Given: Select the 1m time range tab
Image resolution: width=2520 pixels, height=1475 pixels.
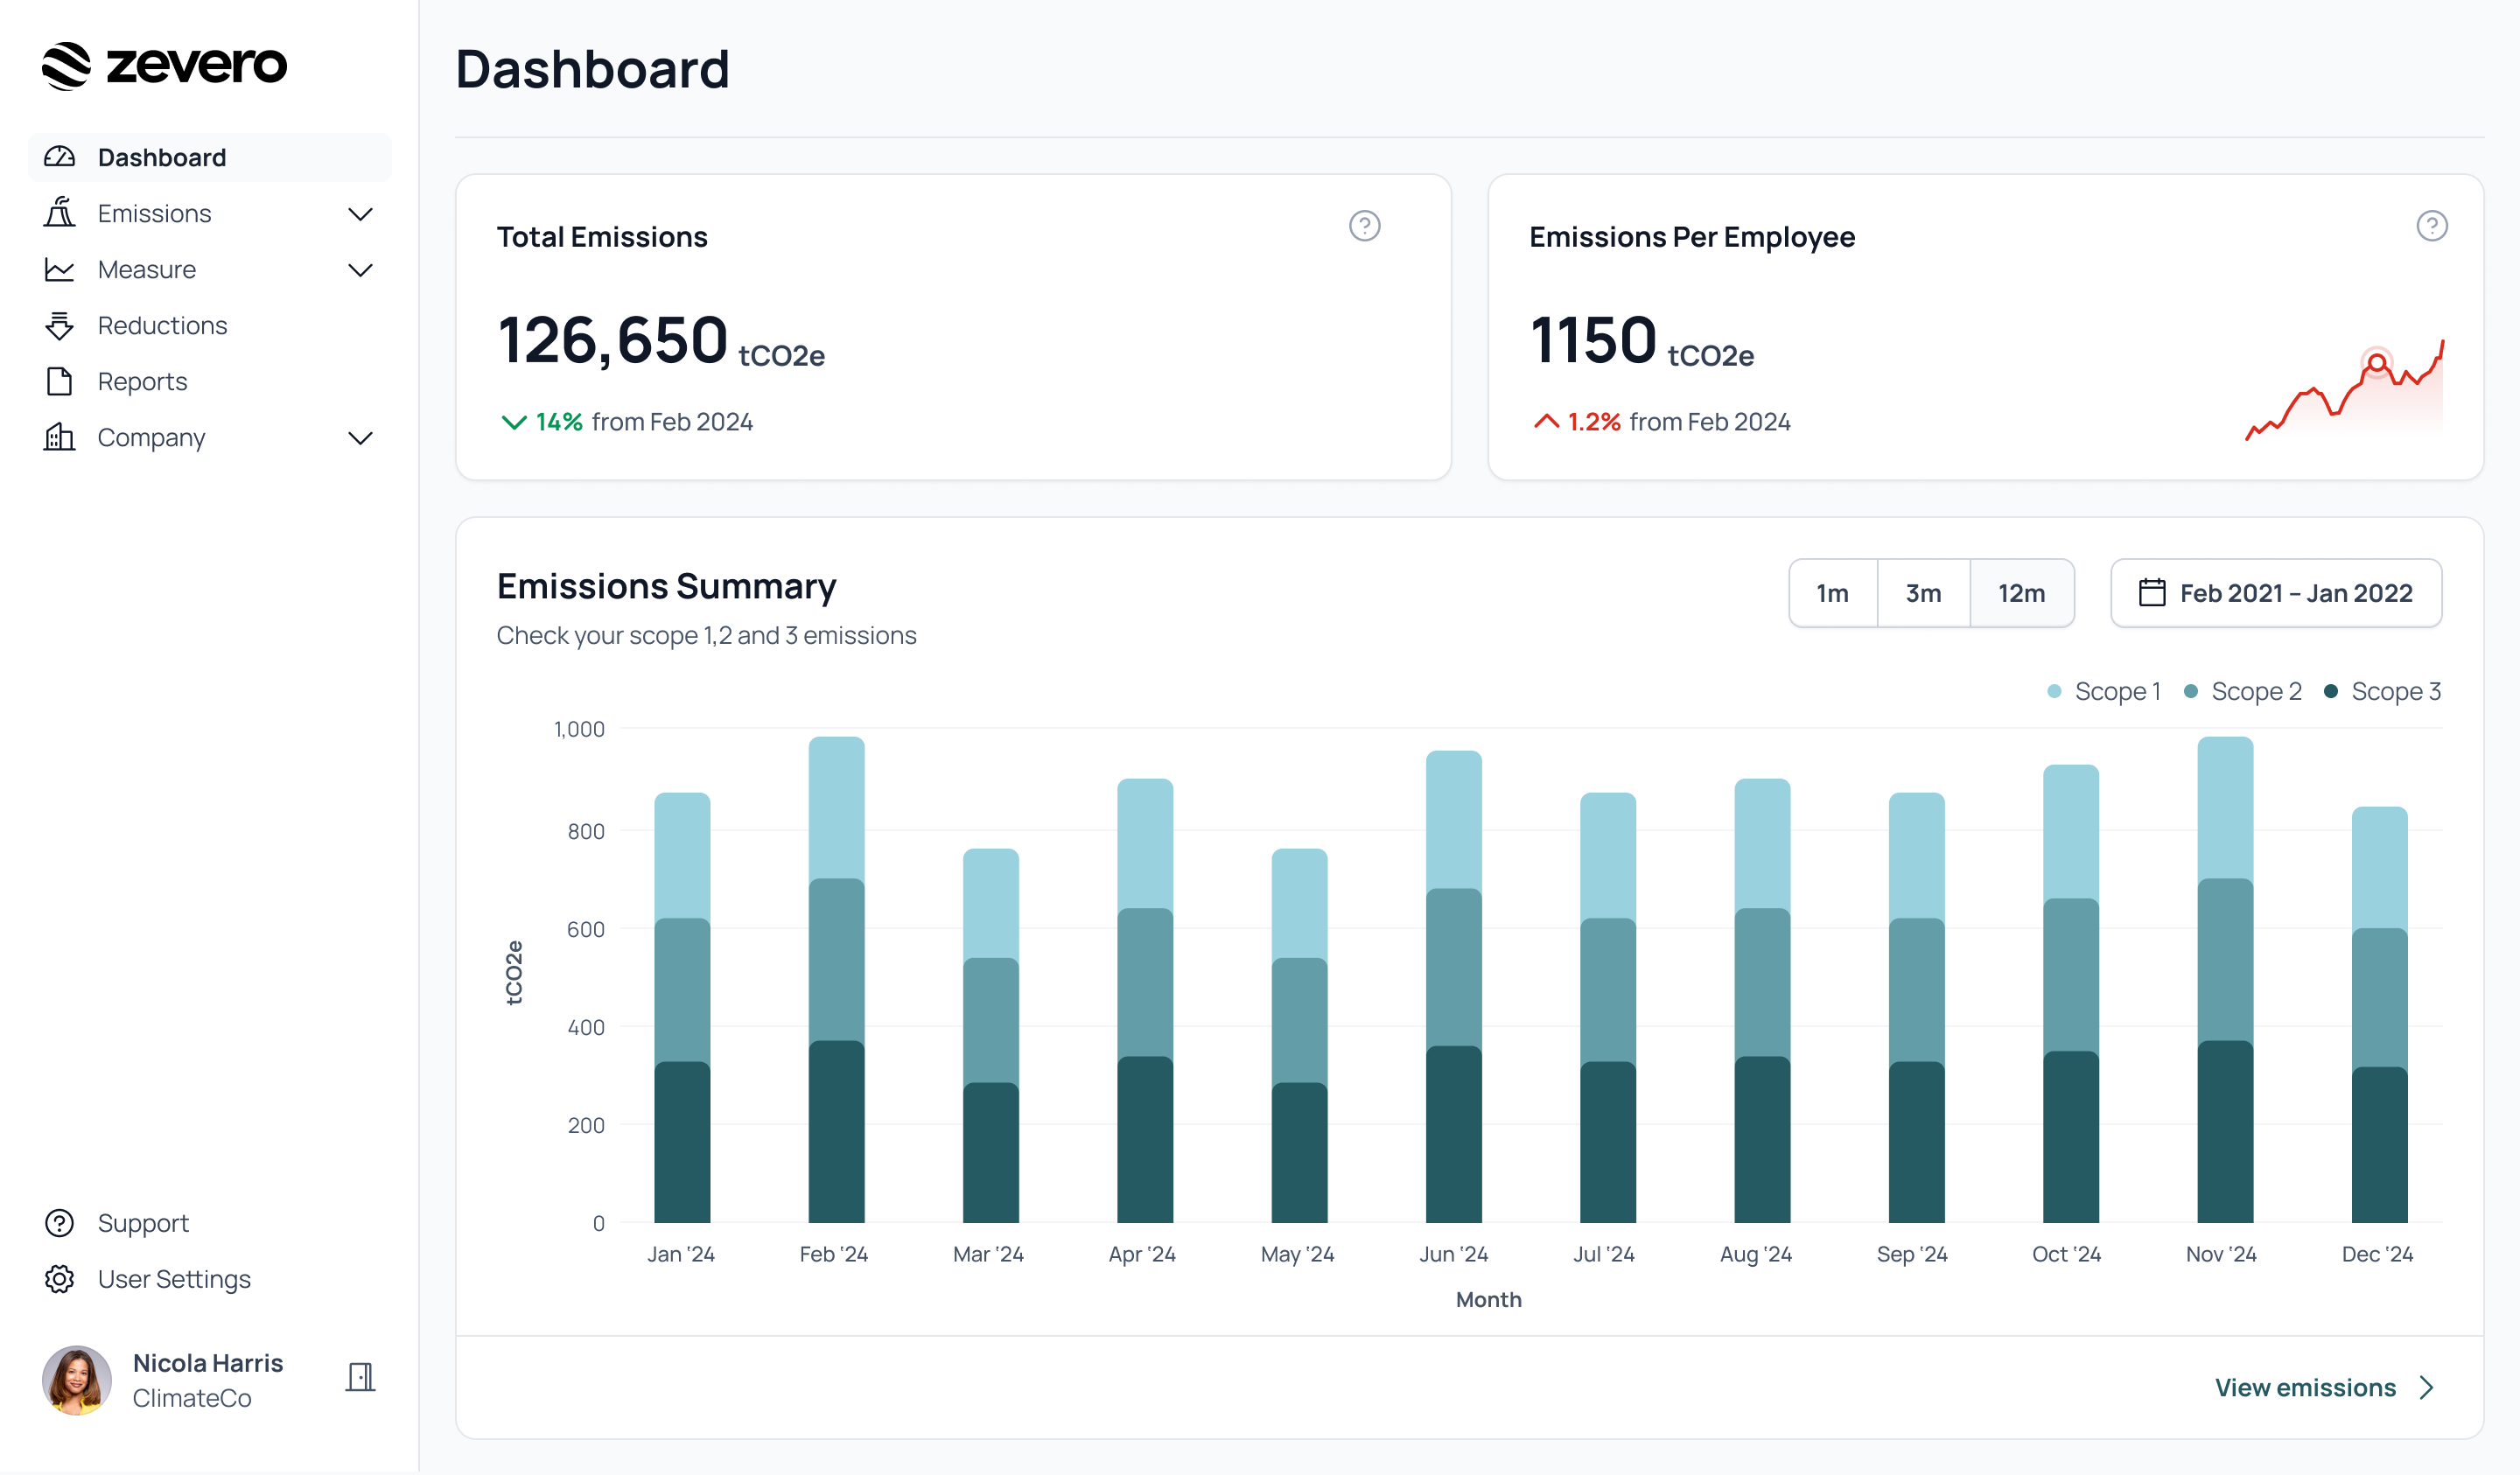Looking at the screenshot, I should tap(1833, 592).
